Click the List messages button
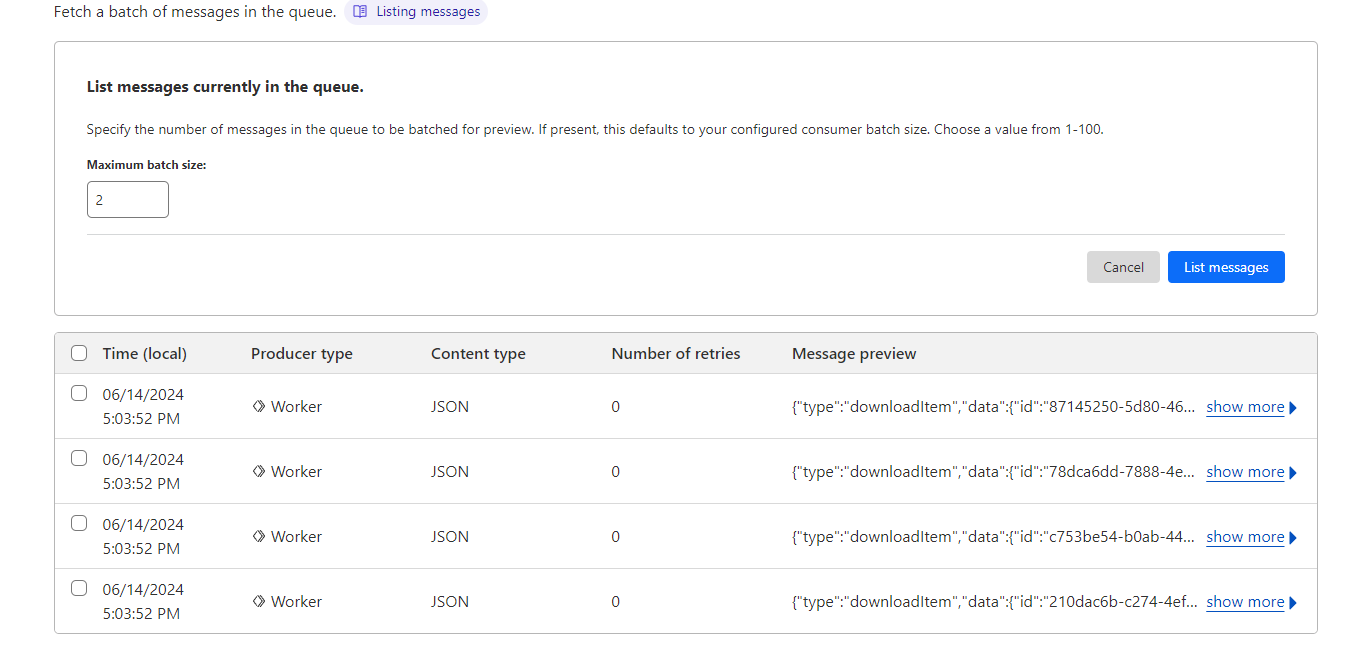 tap(1226, 267)
